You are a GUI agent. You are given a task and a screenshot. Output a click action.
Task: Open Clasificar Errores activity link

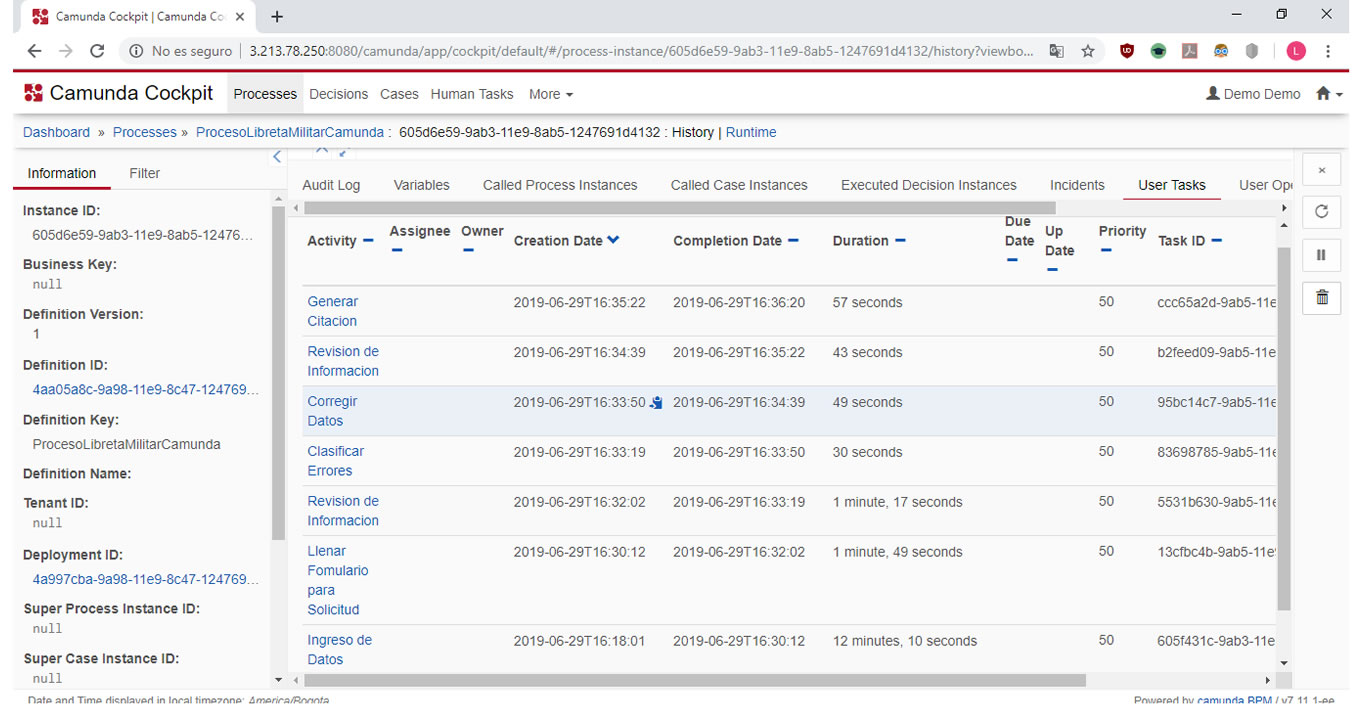point(335,461)
